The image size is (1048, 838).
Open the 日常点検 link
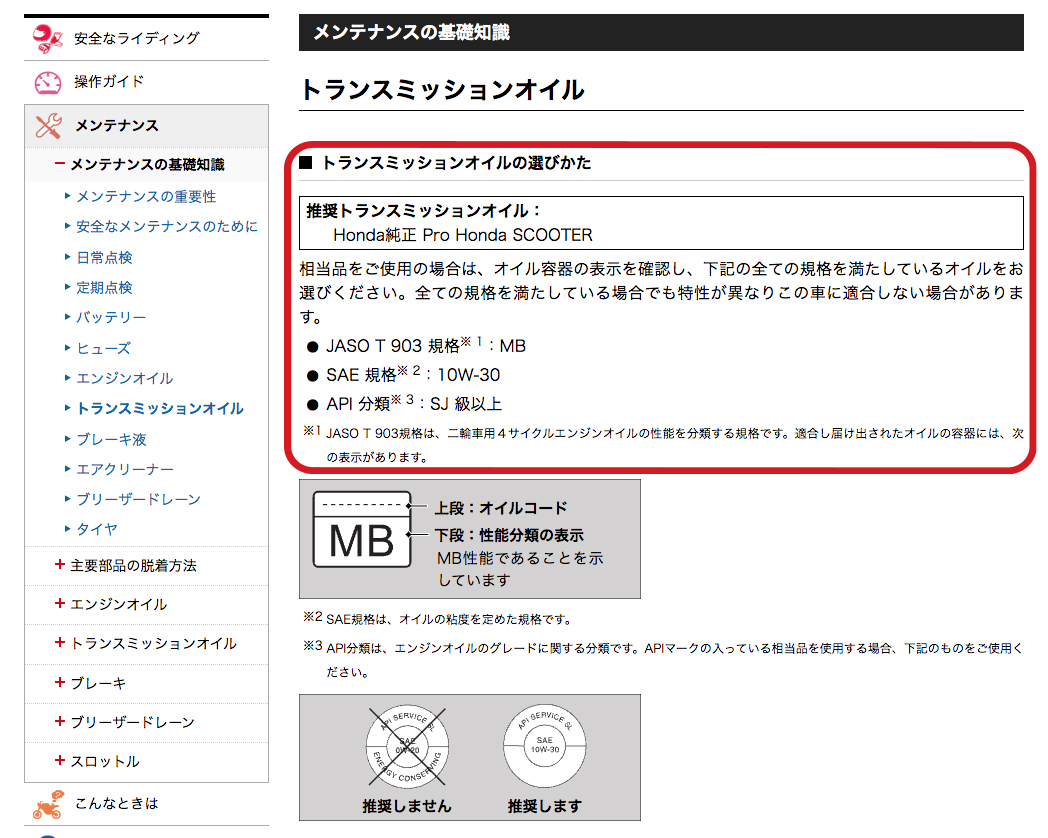click(x=104, y=257)
